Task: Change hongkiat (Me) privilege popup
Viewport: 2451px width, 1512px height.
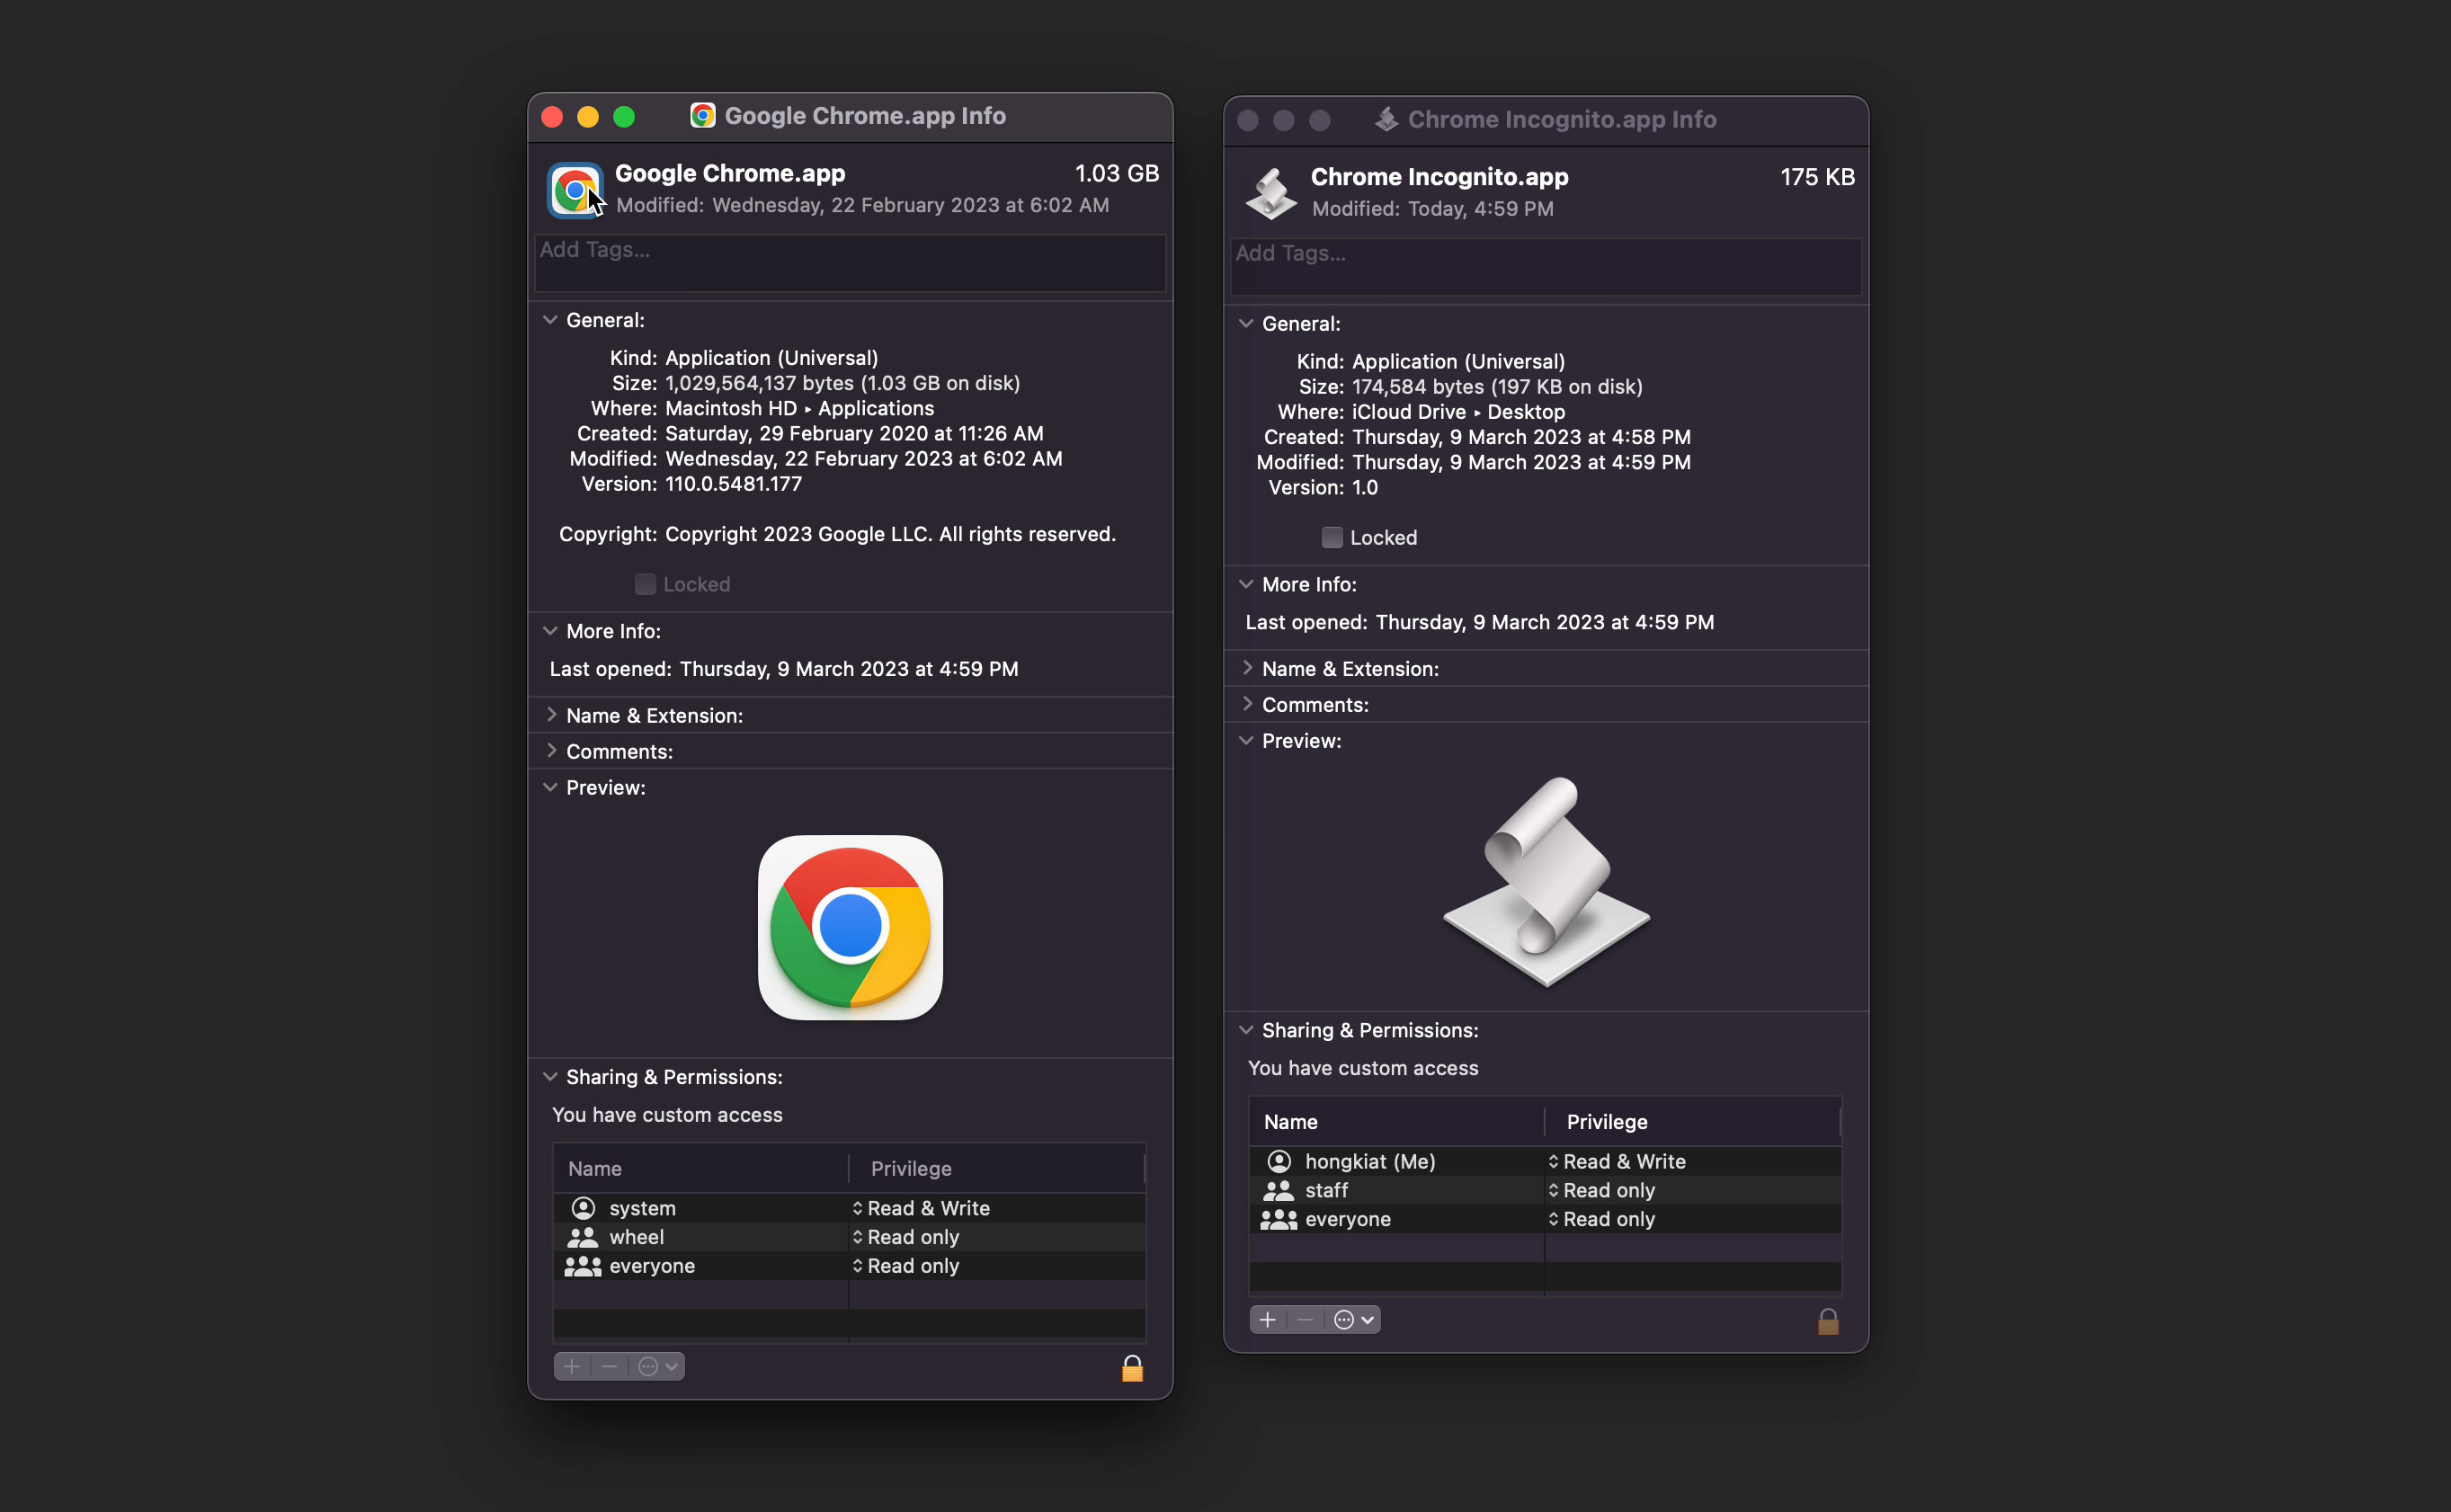Action: (x=1617, y=1161)
